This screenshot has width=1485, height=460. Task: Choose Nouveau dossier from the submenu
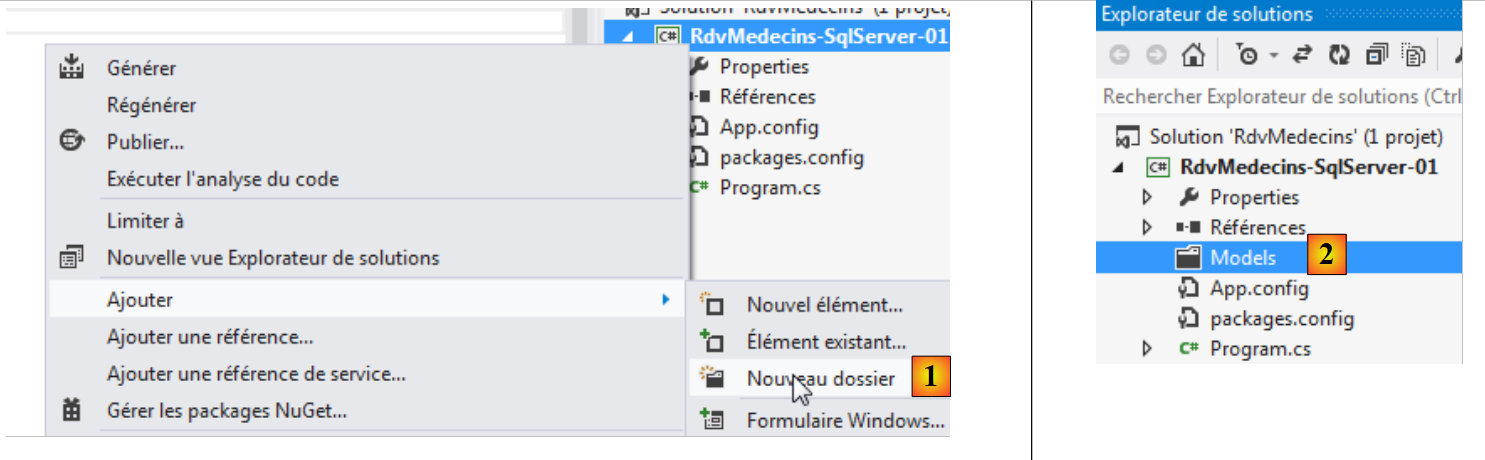(820, 378)
